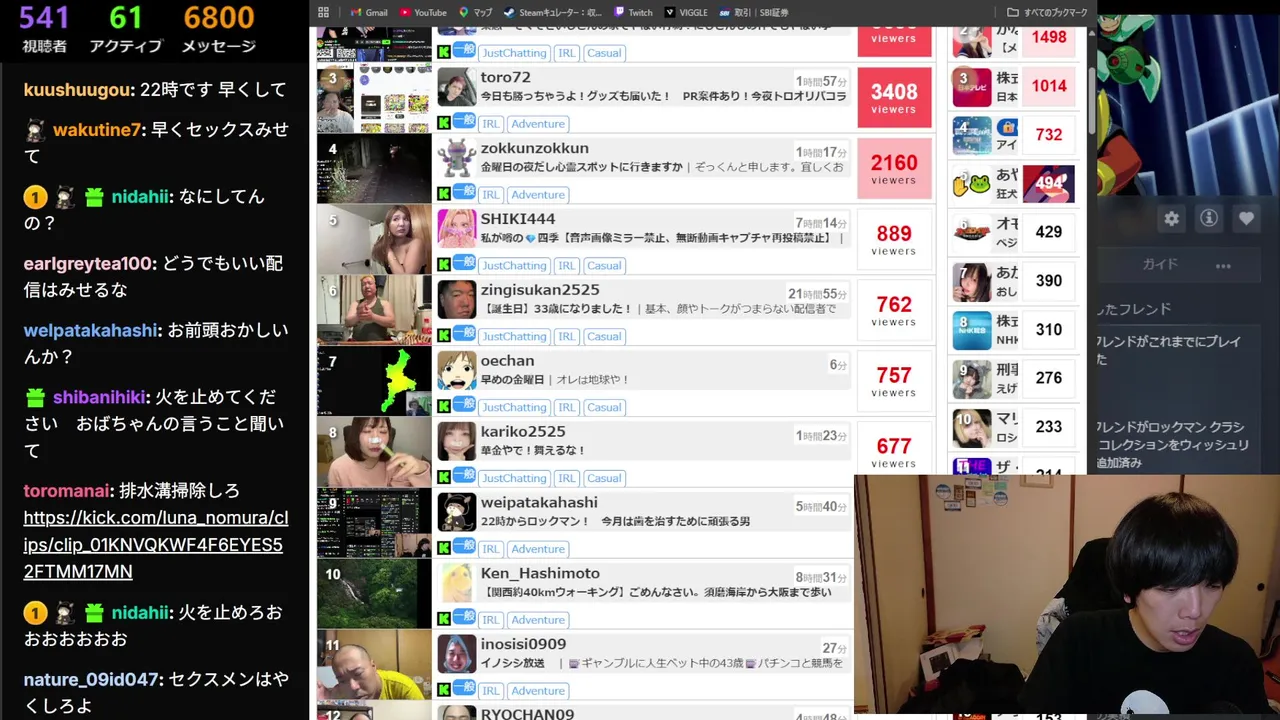Open the toro72 channel name link
Viewport: 1280px width, 720px height.
pyautogui.click(x=505, y=77)
